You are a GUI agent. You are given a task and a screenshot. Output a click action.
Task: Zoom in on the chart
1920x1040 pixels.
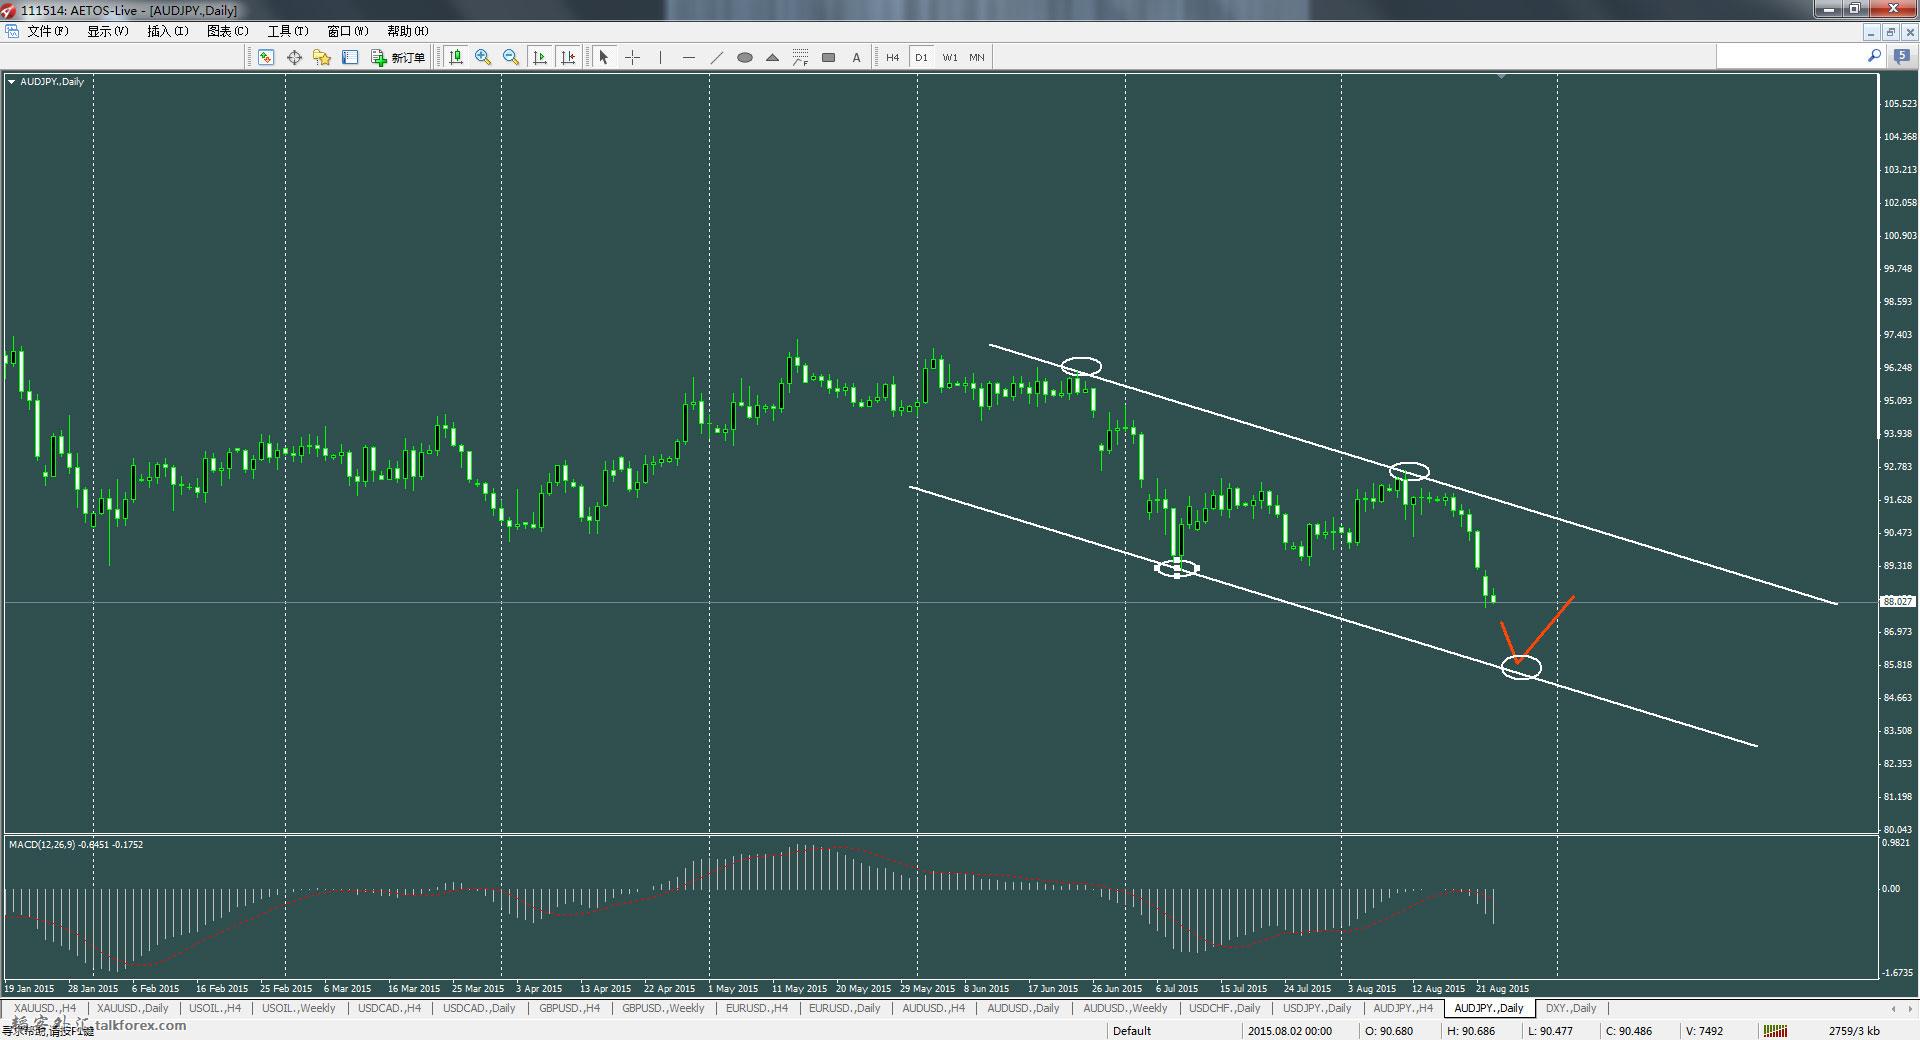tap(483, 57)
